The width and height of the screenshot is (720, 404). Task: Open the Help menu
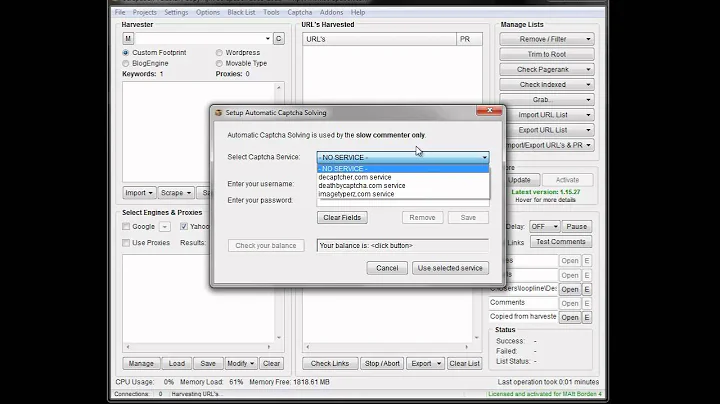click(x=358, y=12)
